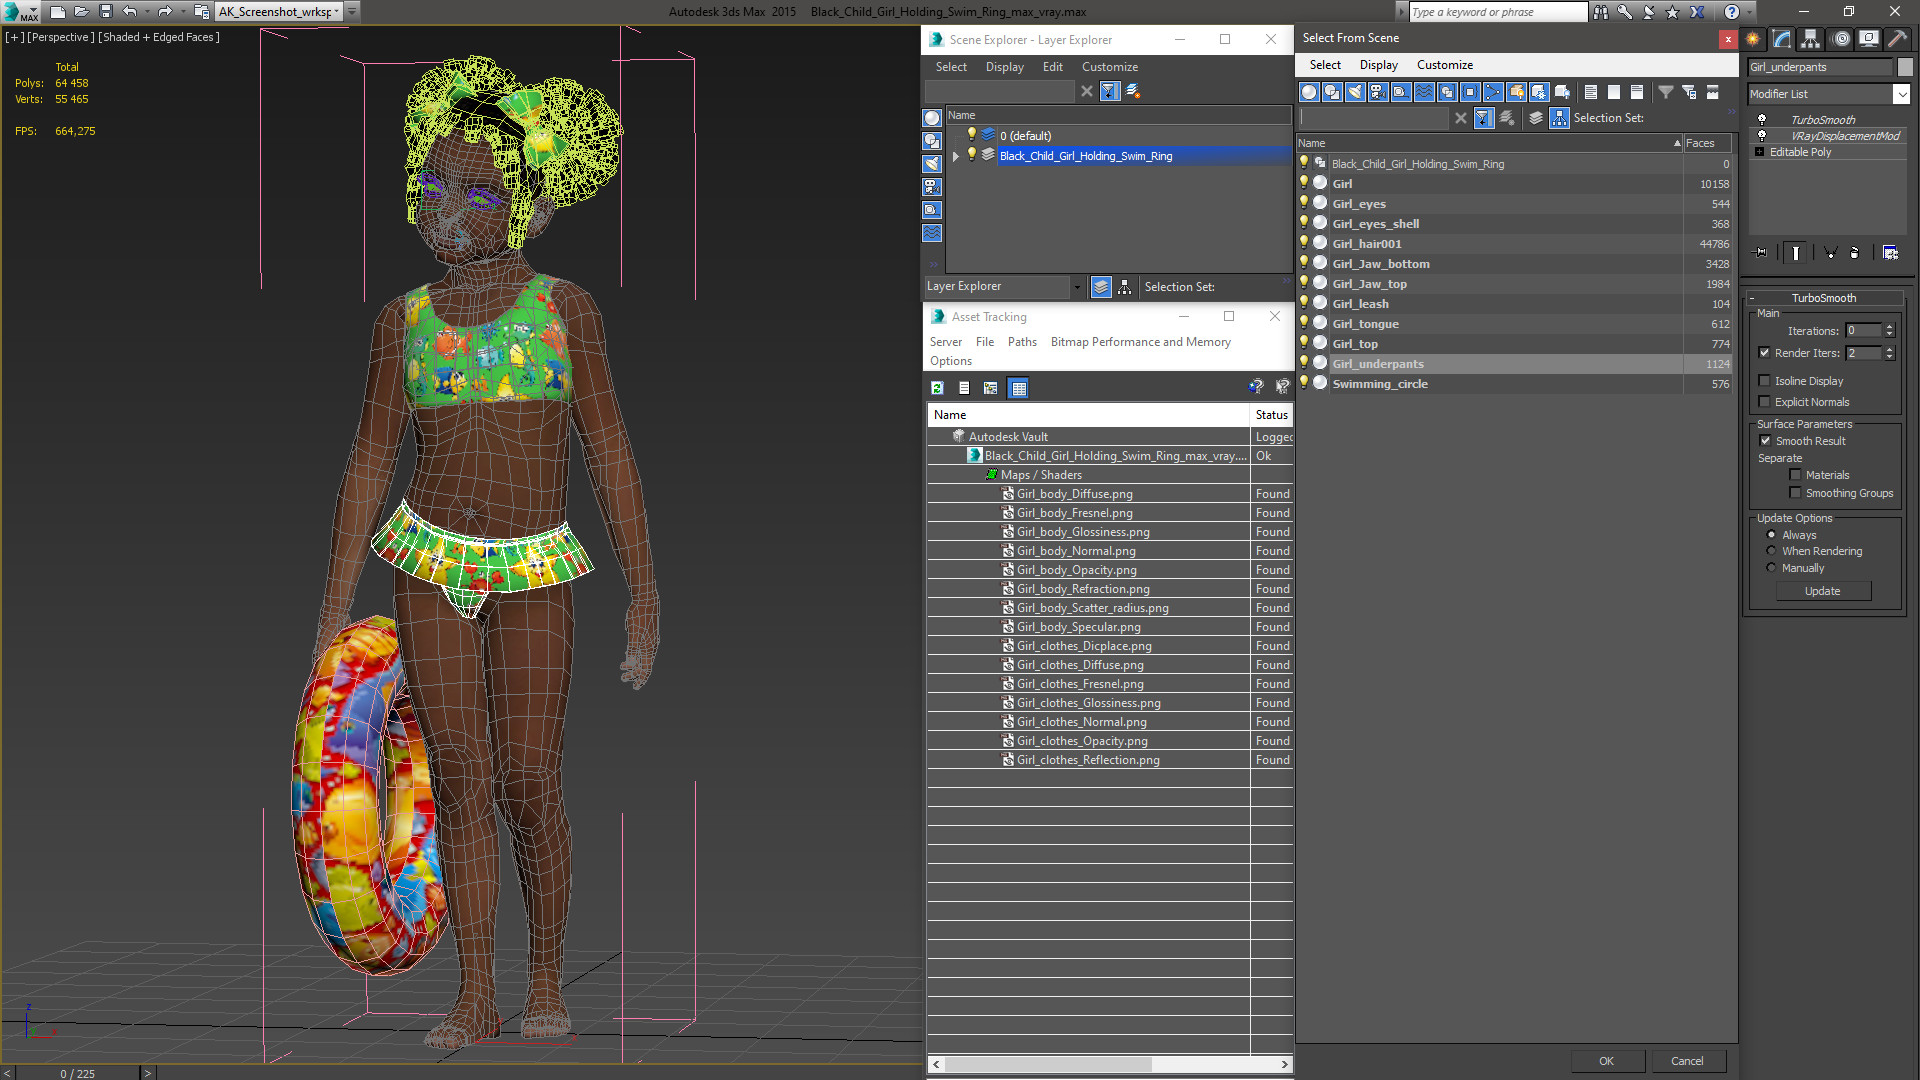Click the Undo arrow icon
Screen dimensions: 1920x1080
point(129,12)
